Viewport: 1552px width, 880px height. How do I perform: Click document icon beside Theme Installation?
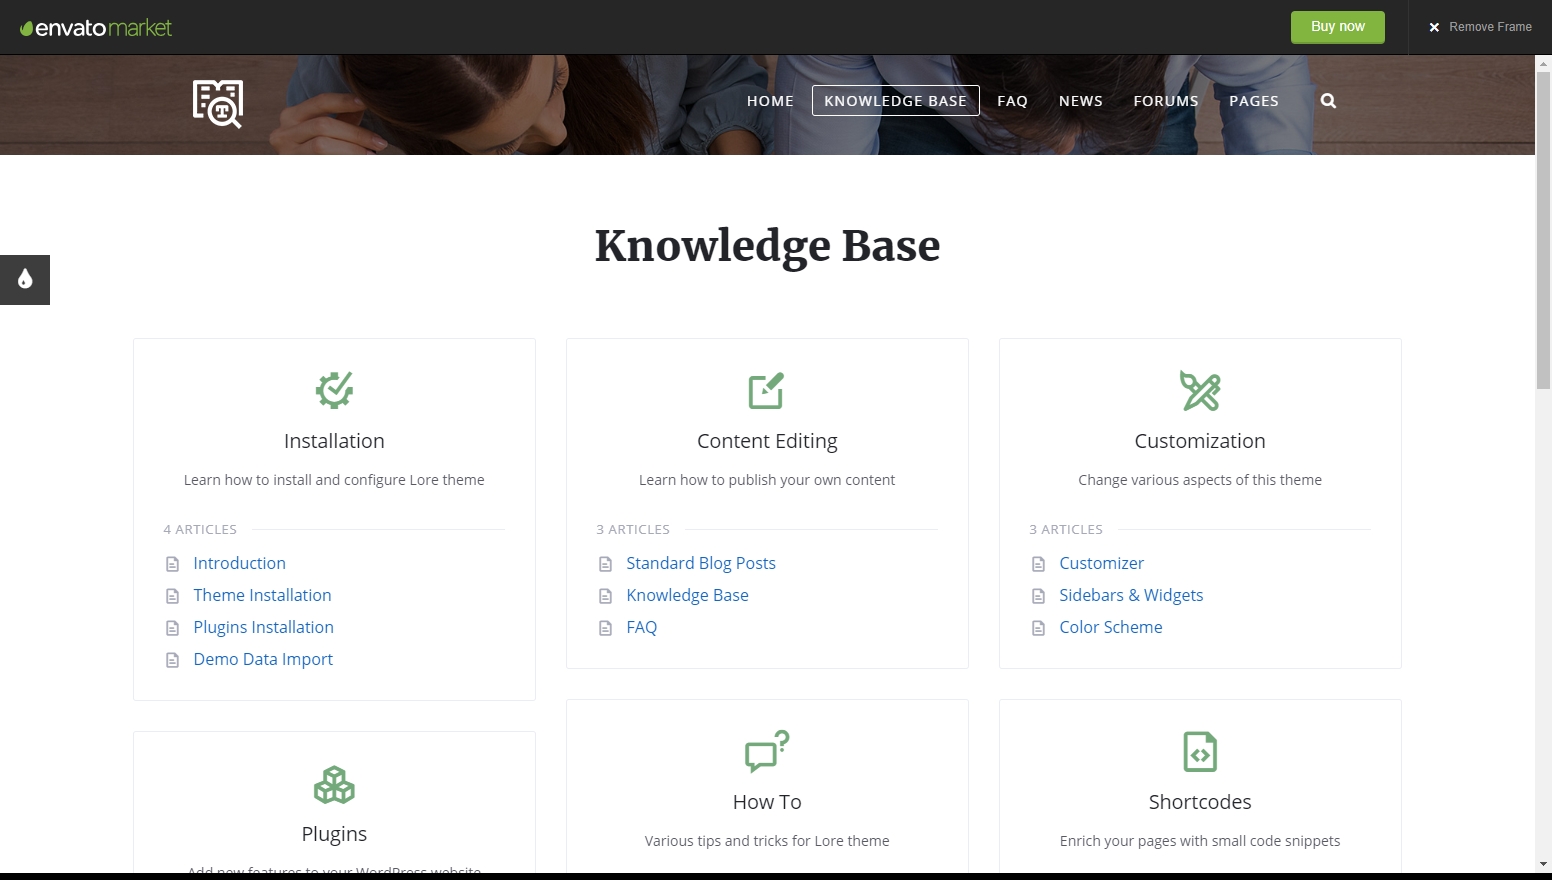(172, 596)
